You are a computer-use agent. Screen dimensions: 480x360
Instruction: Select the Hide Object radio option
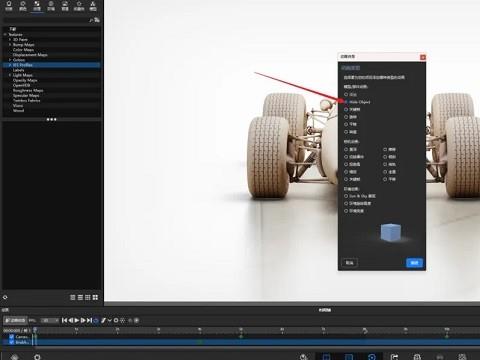coord(347,102)
